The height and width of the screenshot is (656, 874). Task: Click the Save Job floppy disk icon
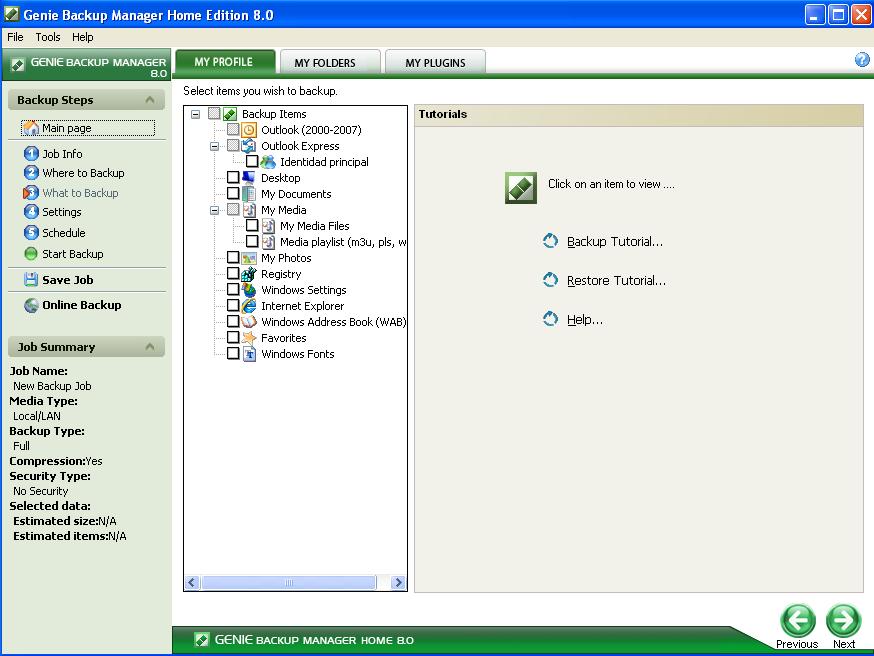tap(31, 279)
